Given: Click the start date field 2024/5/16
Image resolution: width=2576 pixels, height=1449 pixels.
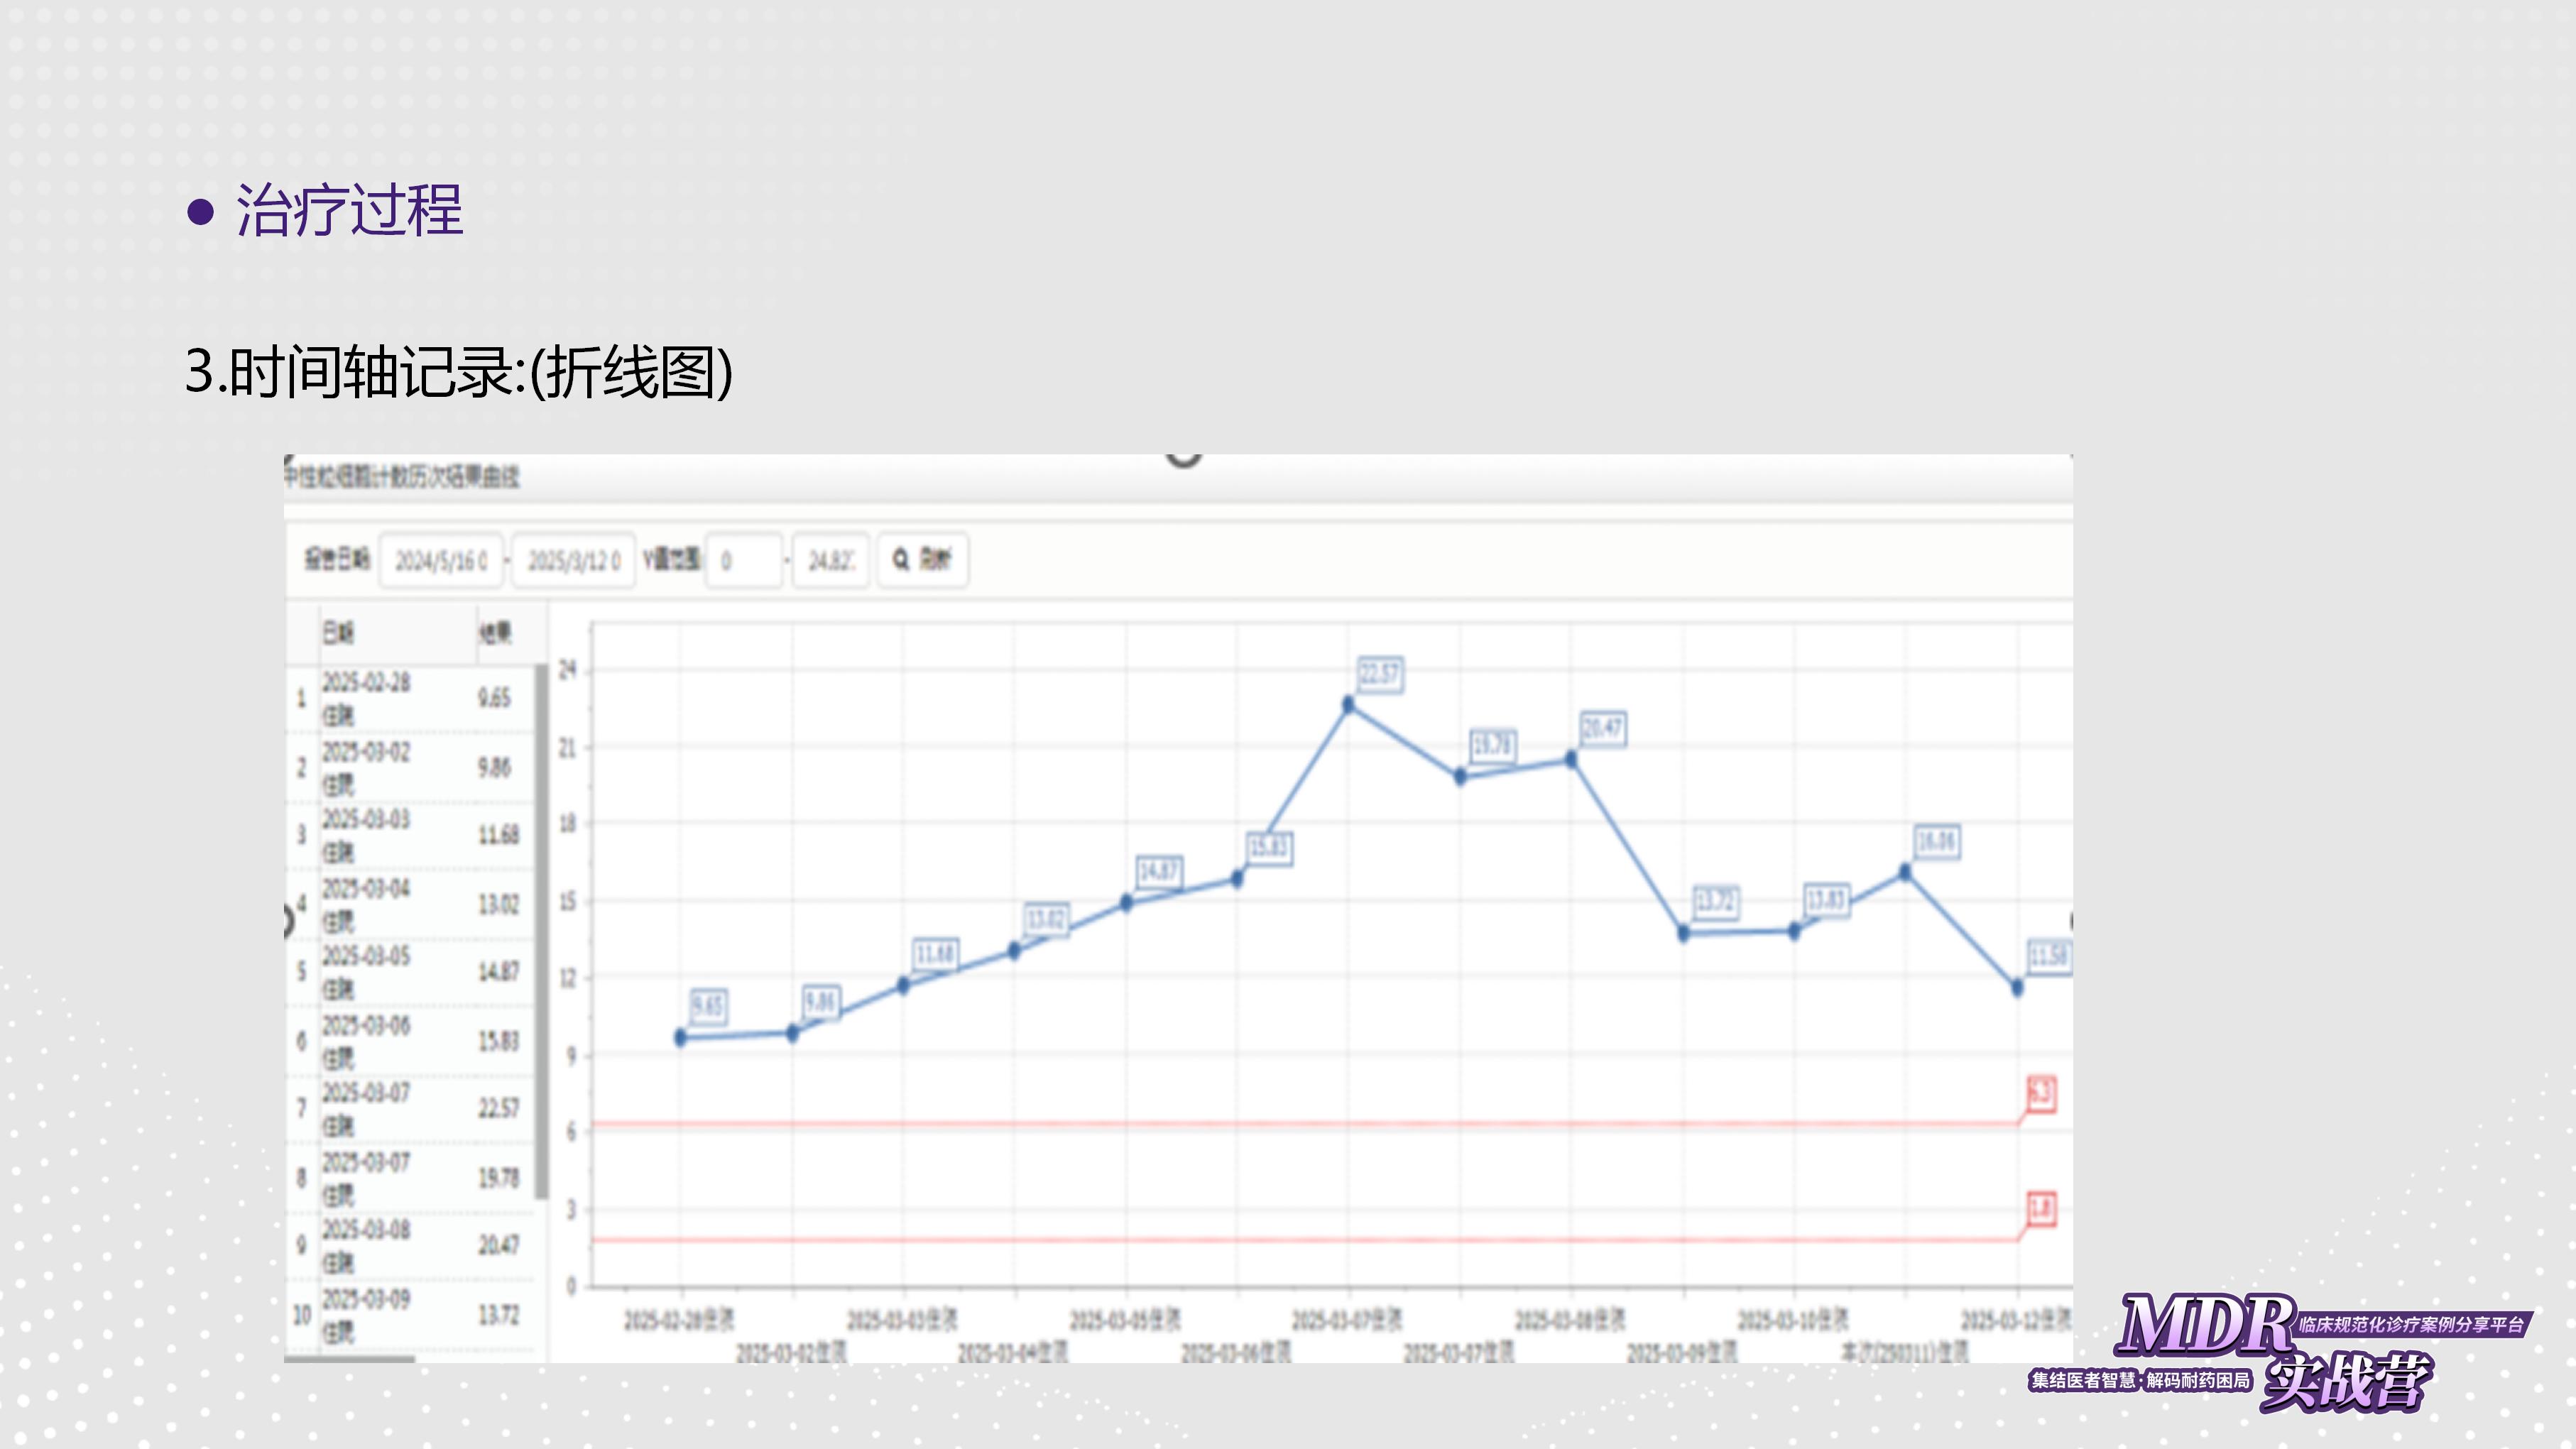Looking at the screenshot, I should 441,560.
